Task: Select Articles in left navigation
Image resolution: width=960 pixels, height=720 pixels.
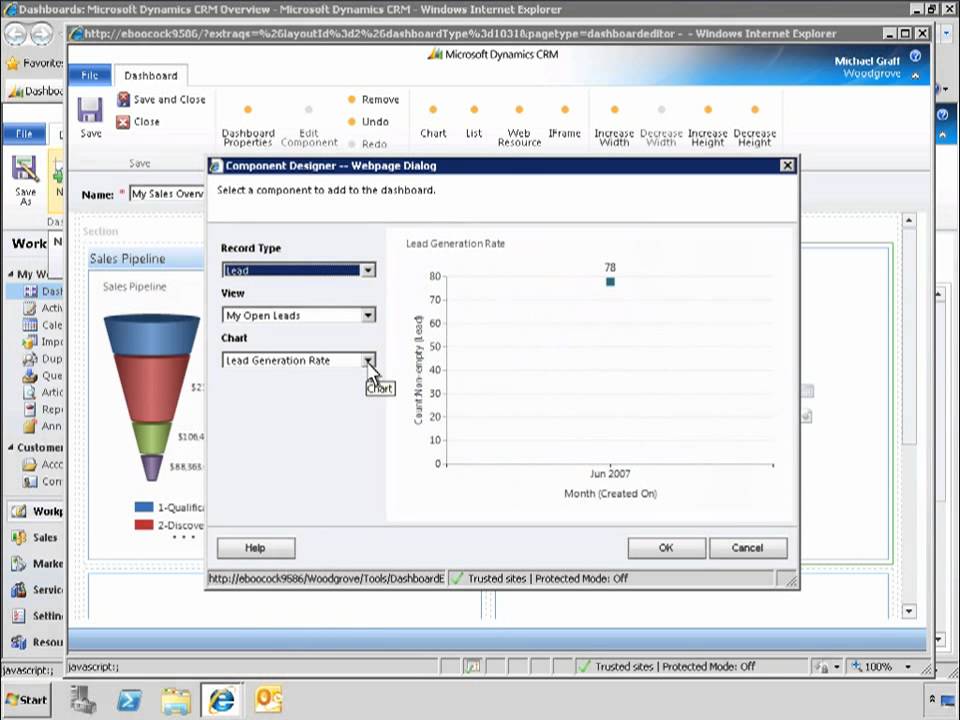Action: 42,392
